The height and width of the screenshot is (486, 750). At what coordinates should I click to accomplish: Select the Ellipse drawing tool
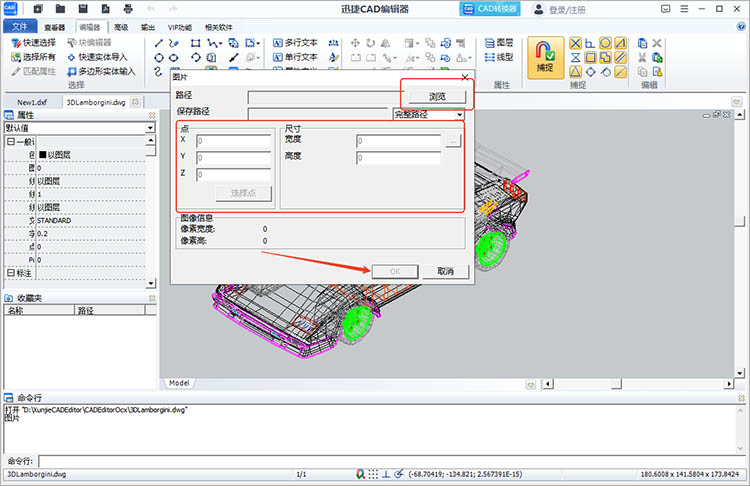tap(174, 58)
